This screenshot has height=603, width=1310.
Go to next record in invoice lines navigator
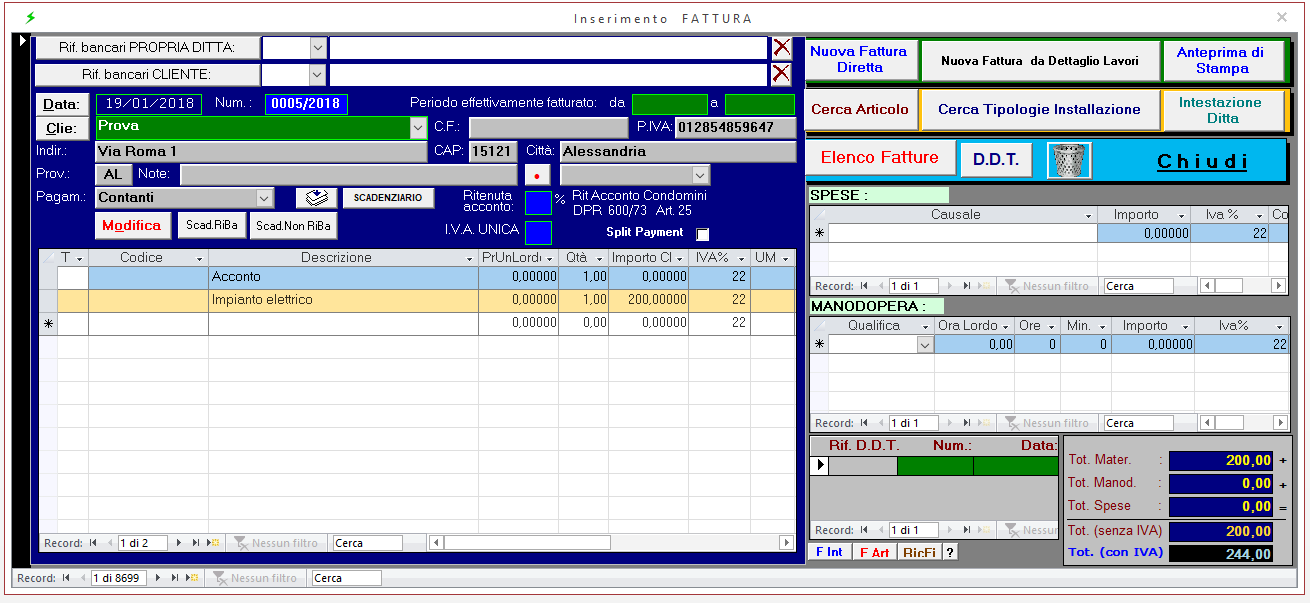179,543
